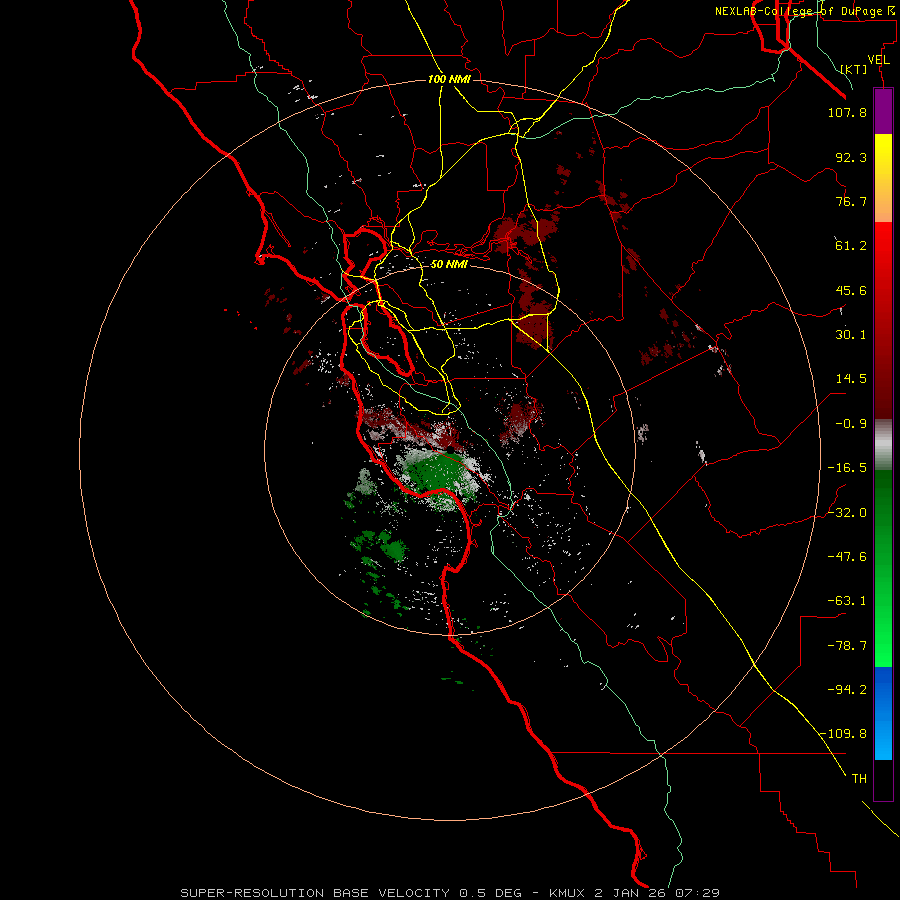Viewport: 900px width, 900px height.
Task: Select the yellow-orange segment of velocity scale
Action: (x=883, y=178)
